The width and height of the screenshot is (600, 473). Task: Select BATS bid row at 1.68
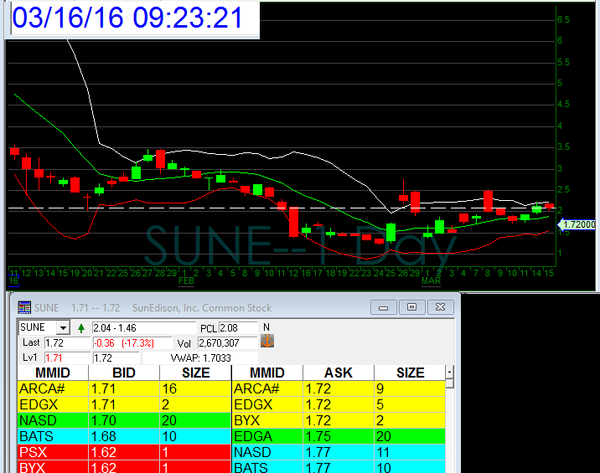[x=124, y=436]
